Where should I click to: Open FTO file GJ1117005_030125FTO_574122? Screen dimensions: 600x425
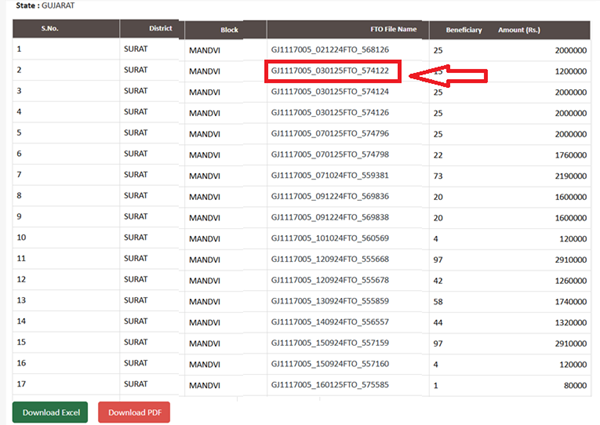pyautogui.click(x=330, y=71)
